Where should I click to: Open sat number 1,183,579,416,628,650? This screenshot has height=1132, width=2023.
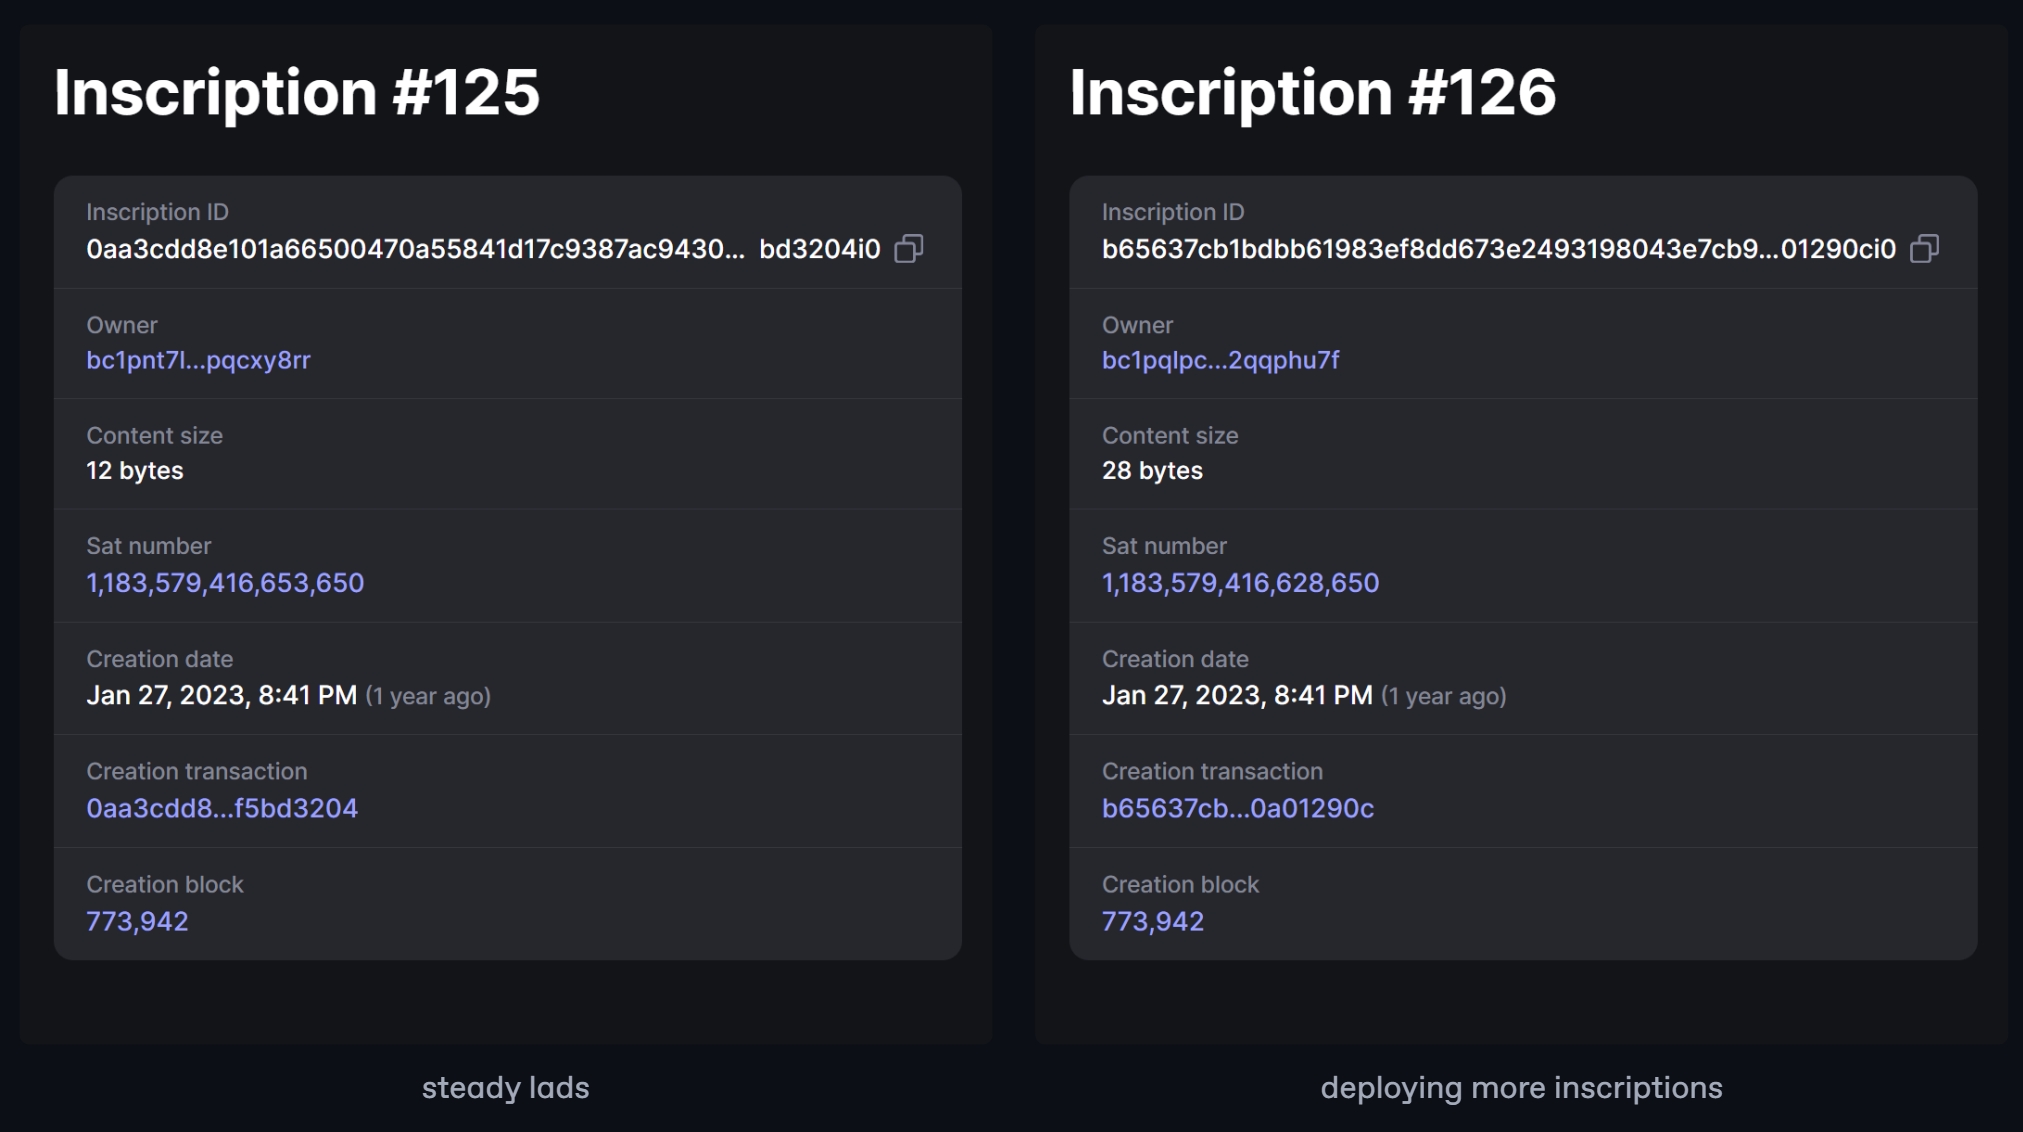1240,583
